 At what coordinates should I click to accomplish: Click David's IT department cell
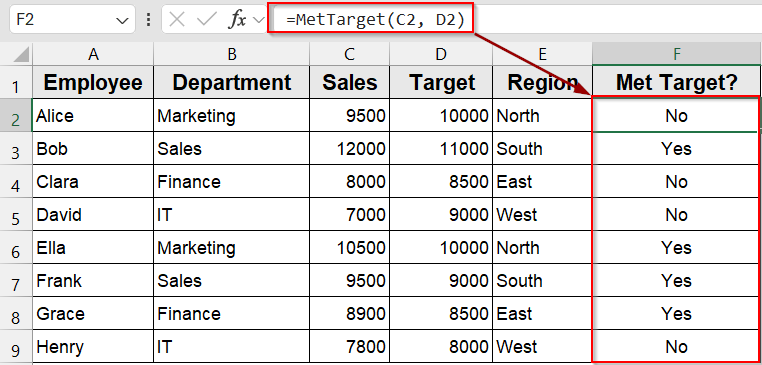pyautogui.click(x=232, y=215)
